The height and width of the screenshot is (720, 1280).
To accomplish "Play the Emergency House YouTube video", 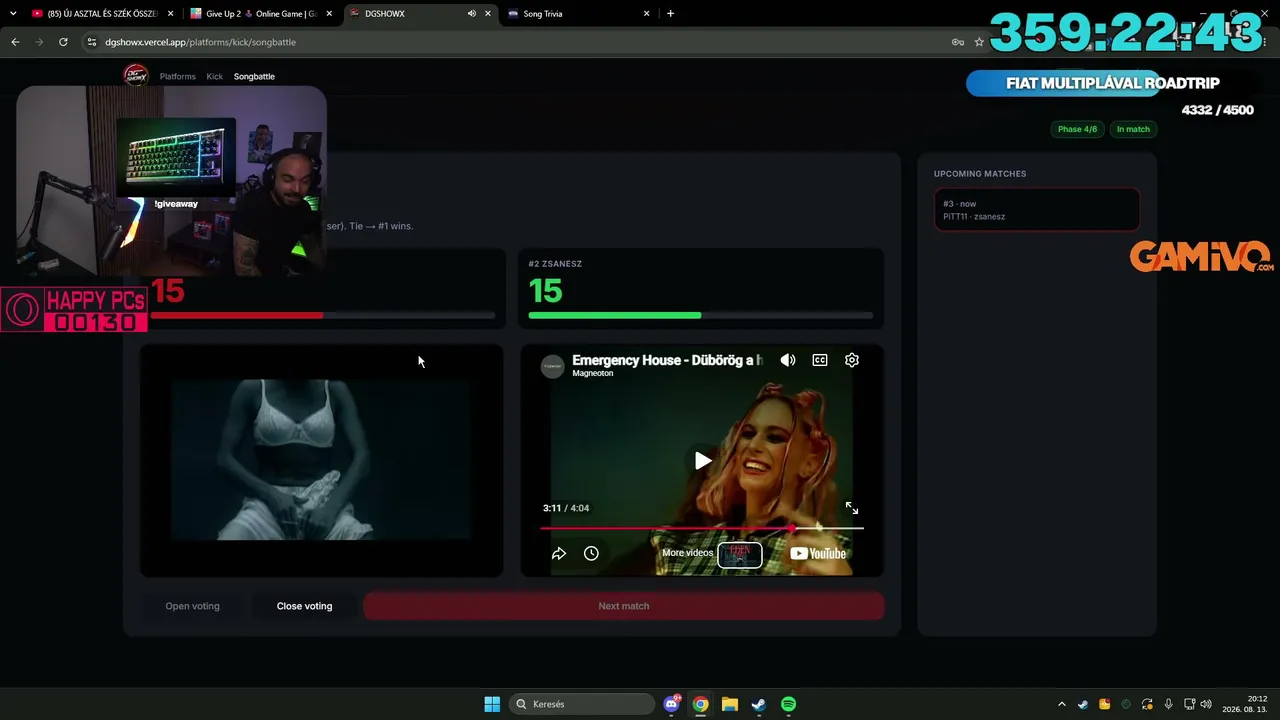I will click(703, 460).
